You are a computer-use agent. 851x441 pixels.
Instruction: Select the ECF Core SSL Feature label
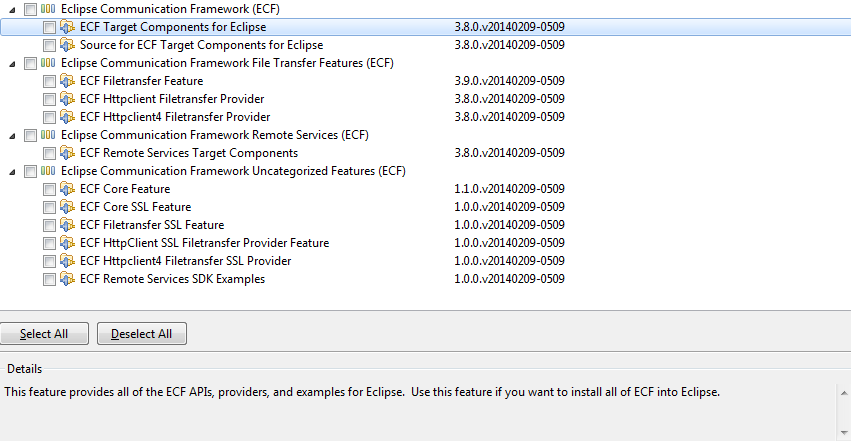135,207
